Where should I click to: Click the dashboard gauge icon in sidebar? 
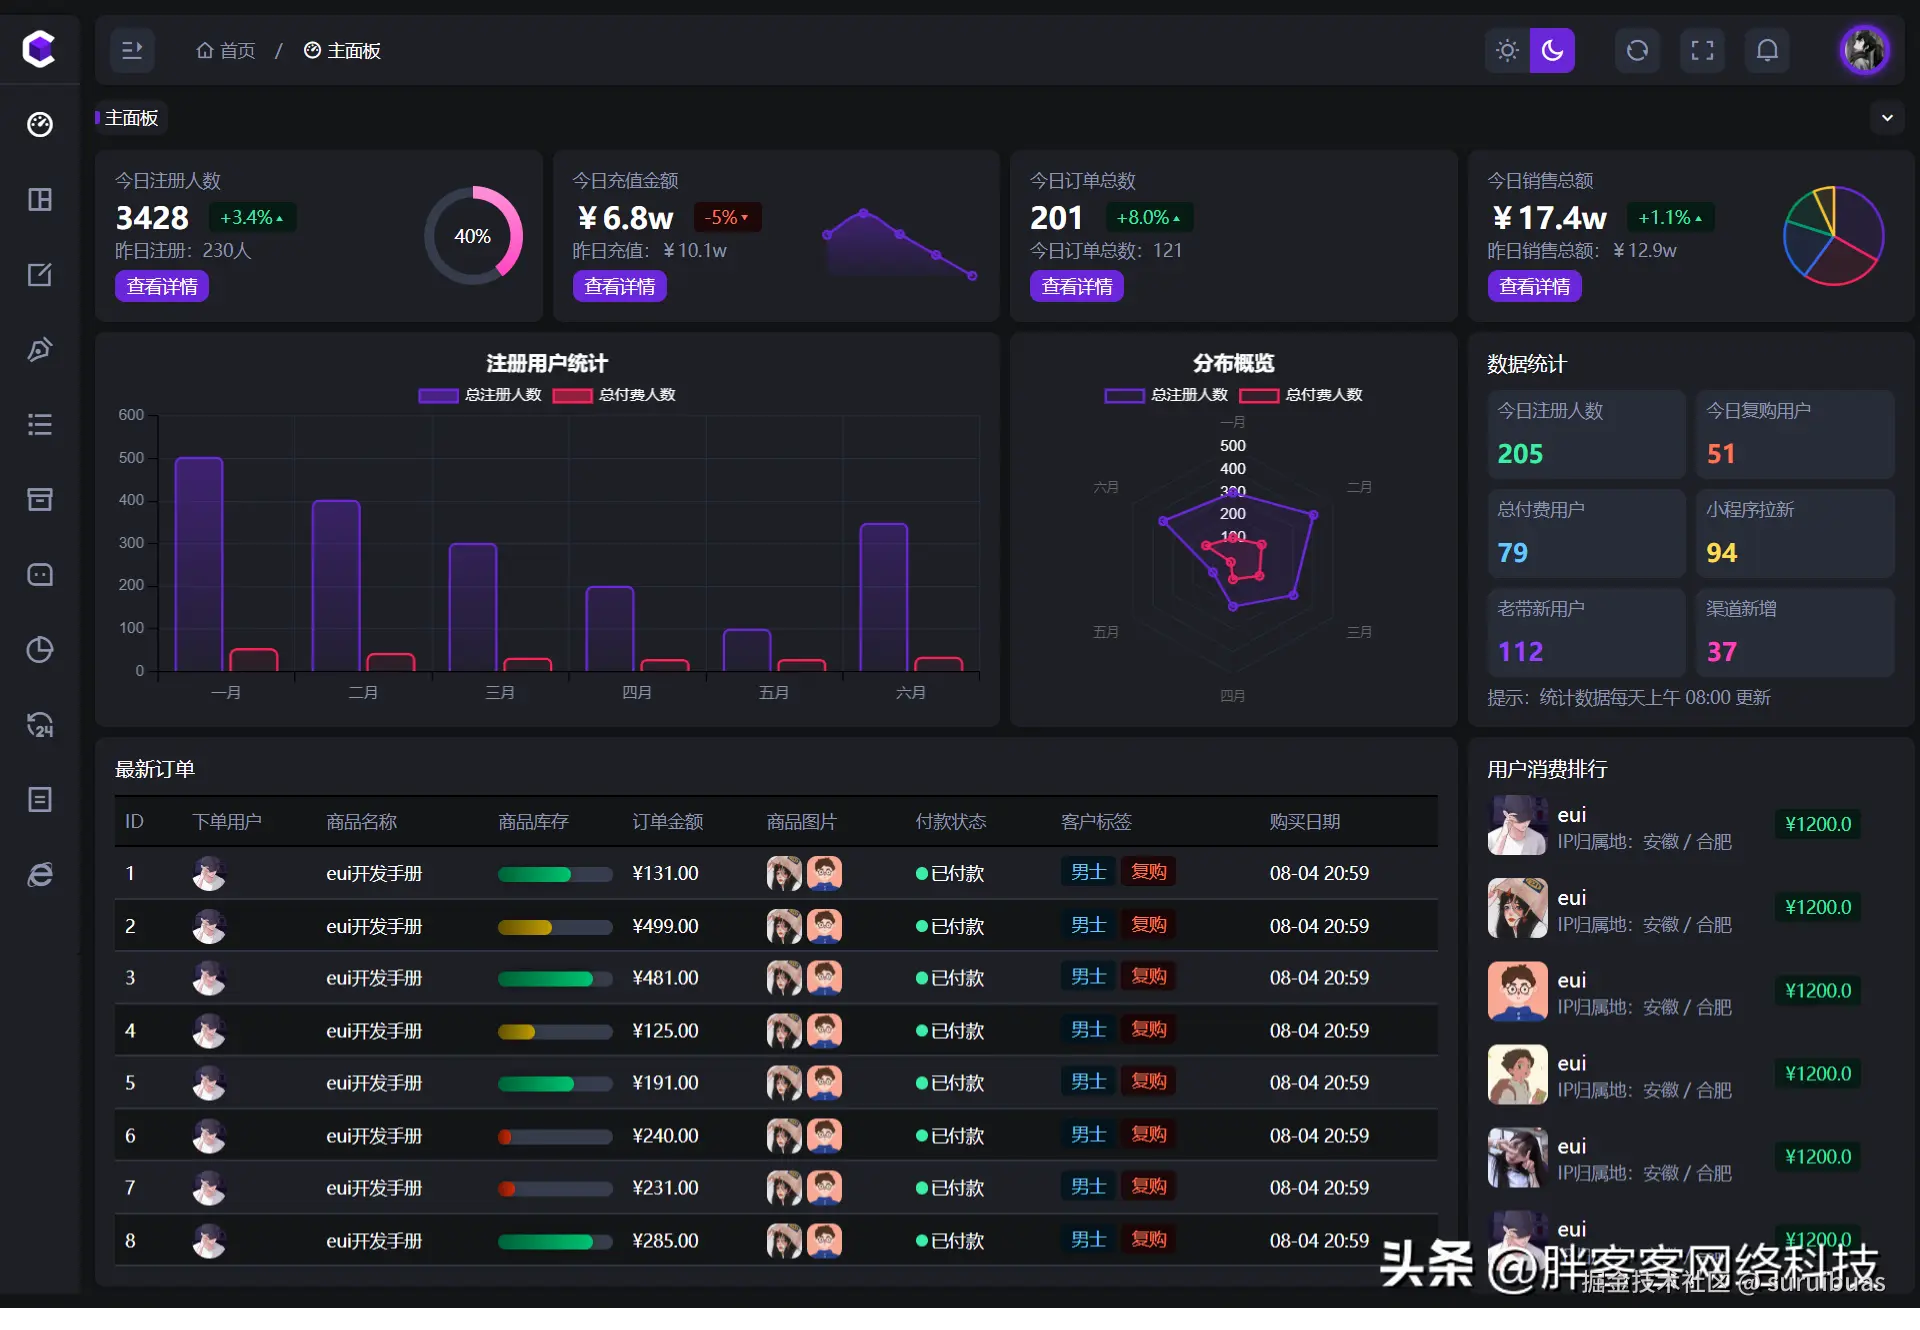click(x=40, y=124)
